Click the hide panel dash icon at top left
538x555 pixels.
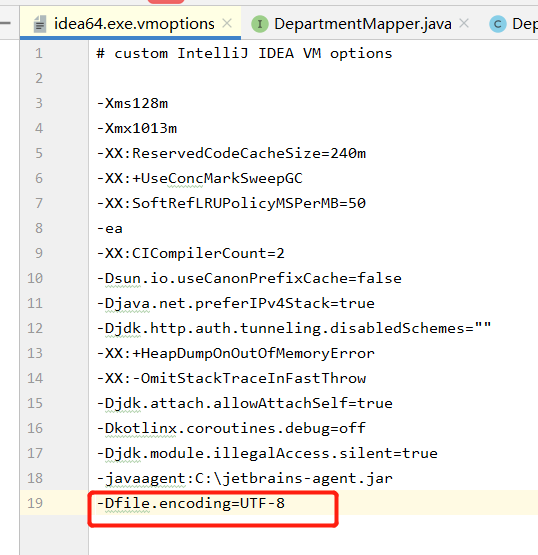pos(5,23)
